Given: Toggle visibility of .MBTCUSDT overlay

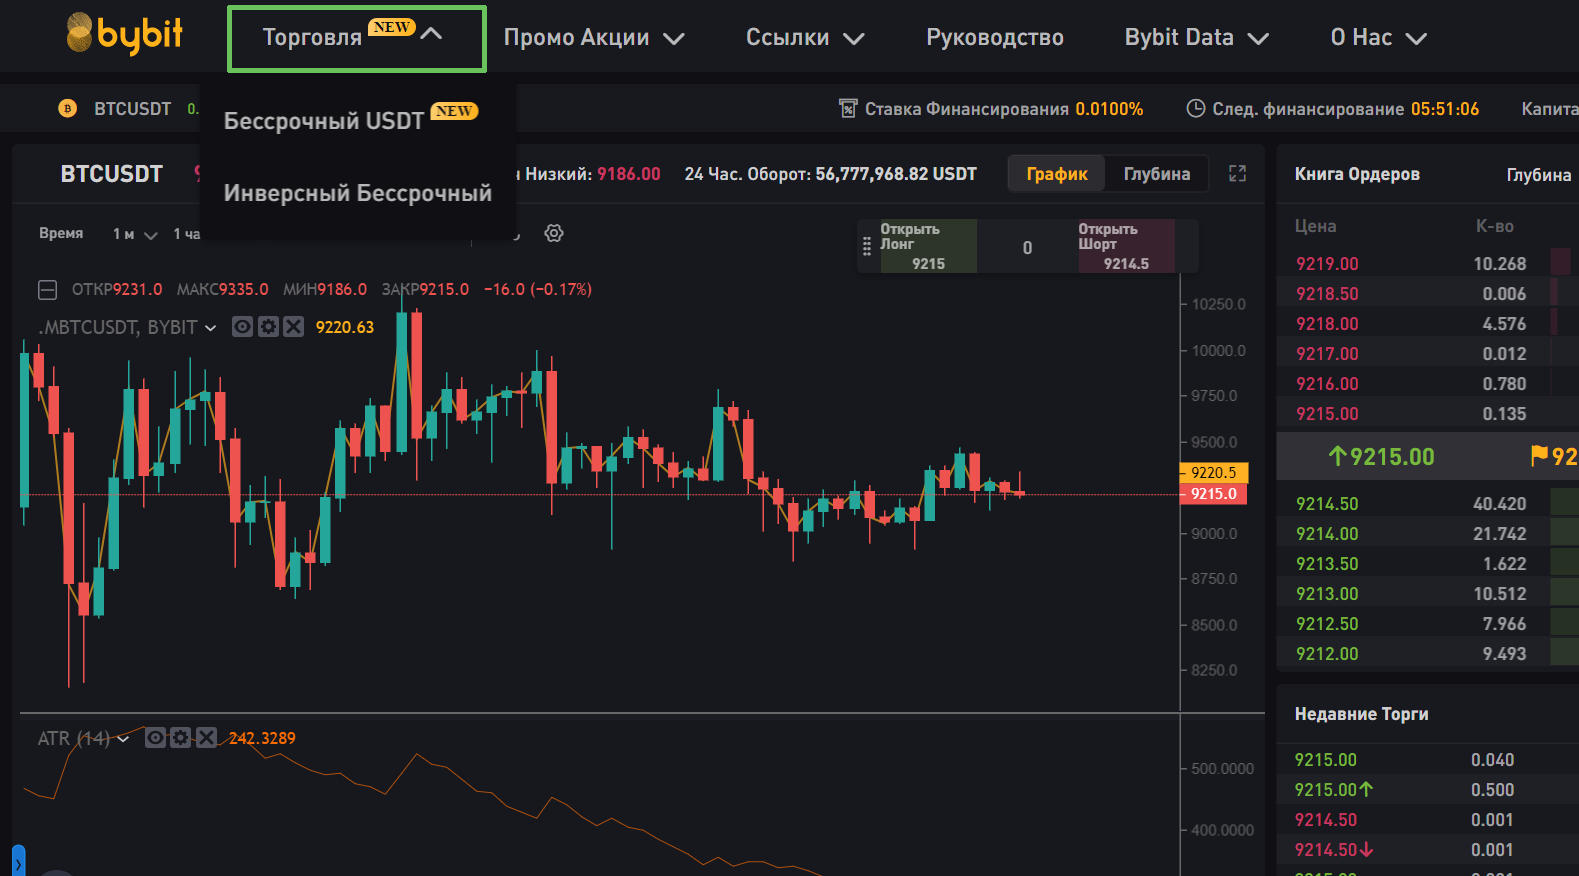Looking at the screenshot, I should coord(242,327).
